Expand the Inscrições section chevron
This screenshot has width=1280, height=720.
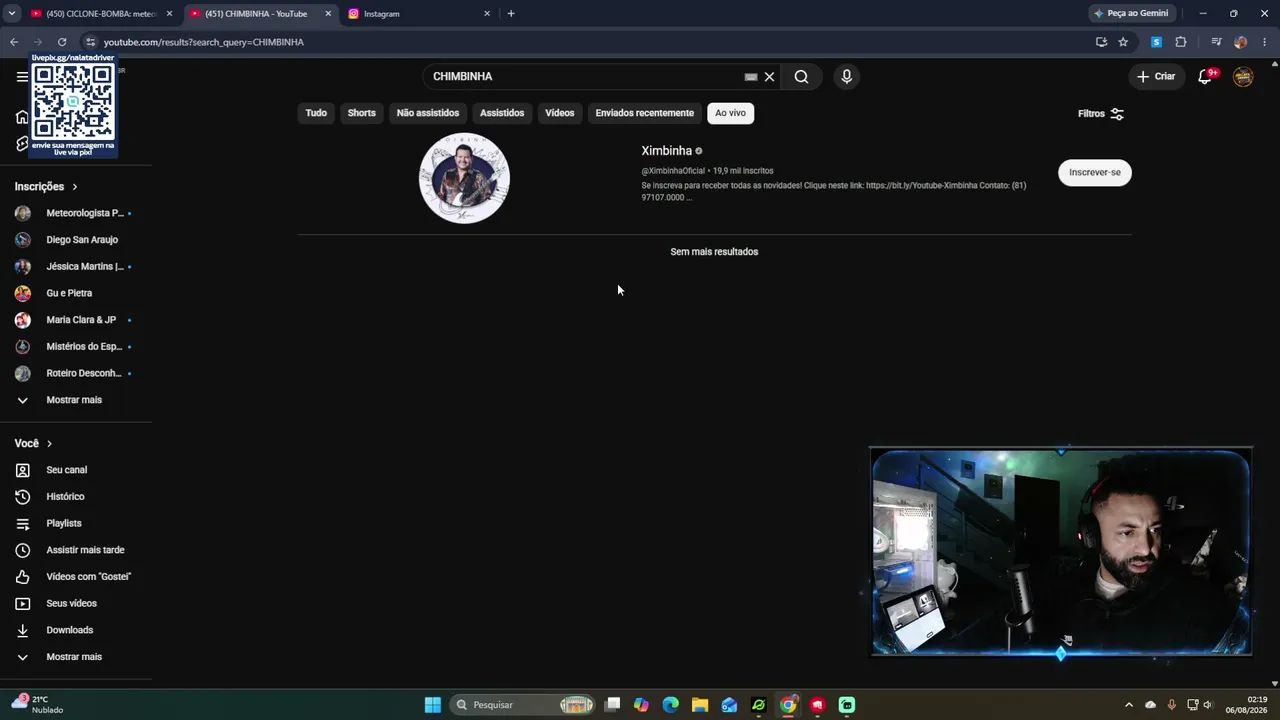[x=74, y=187]
